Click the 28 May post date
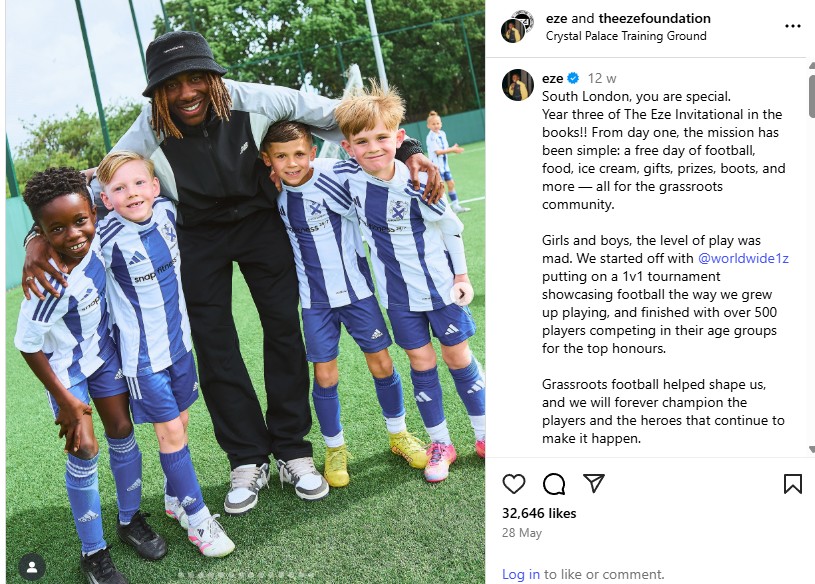 click(x=522, y=533)
